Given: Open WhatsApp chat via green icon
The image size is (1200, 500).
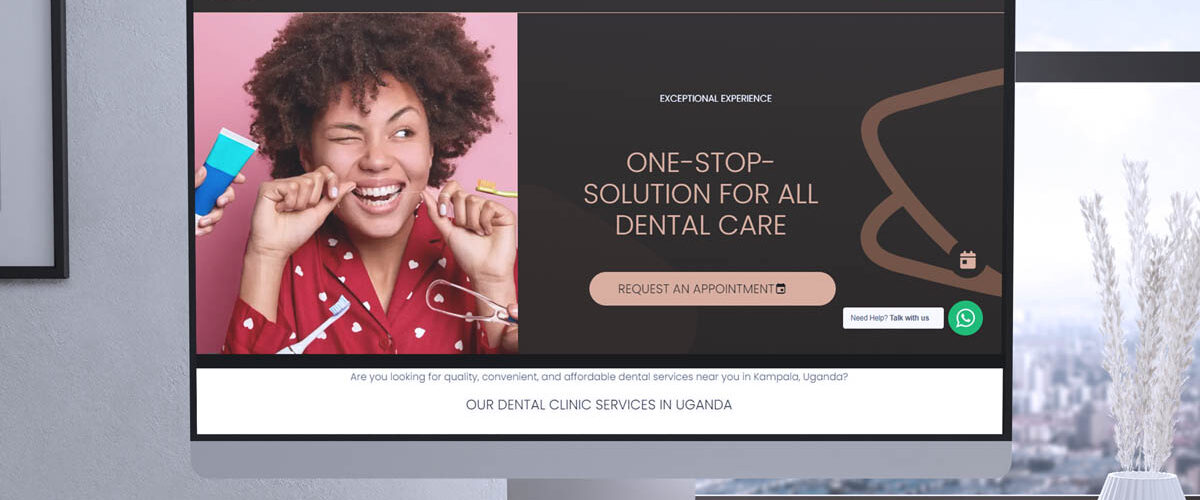Looking at the screenshot, I should [x=965, y=318].
